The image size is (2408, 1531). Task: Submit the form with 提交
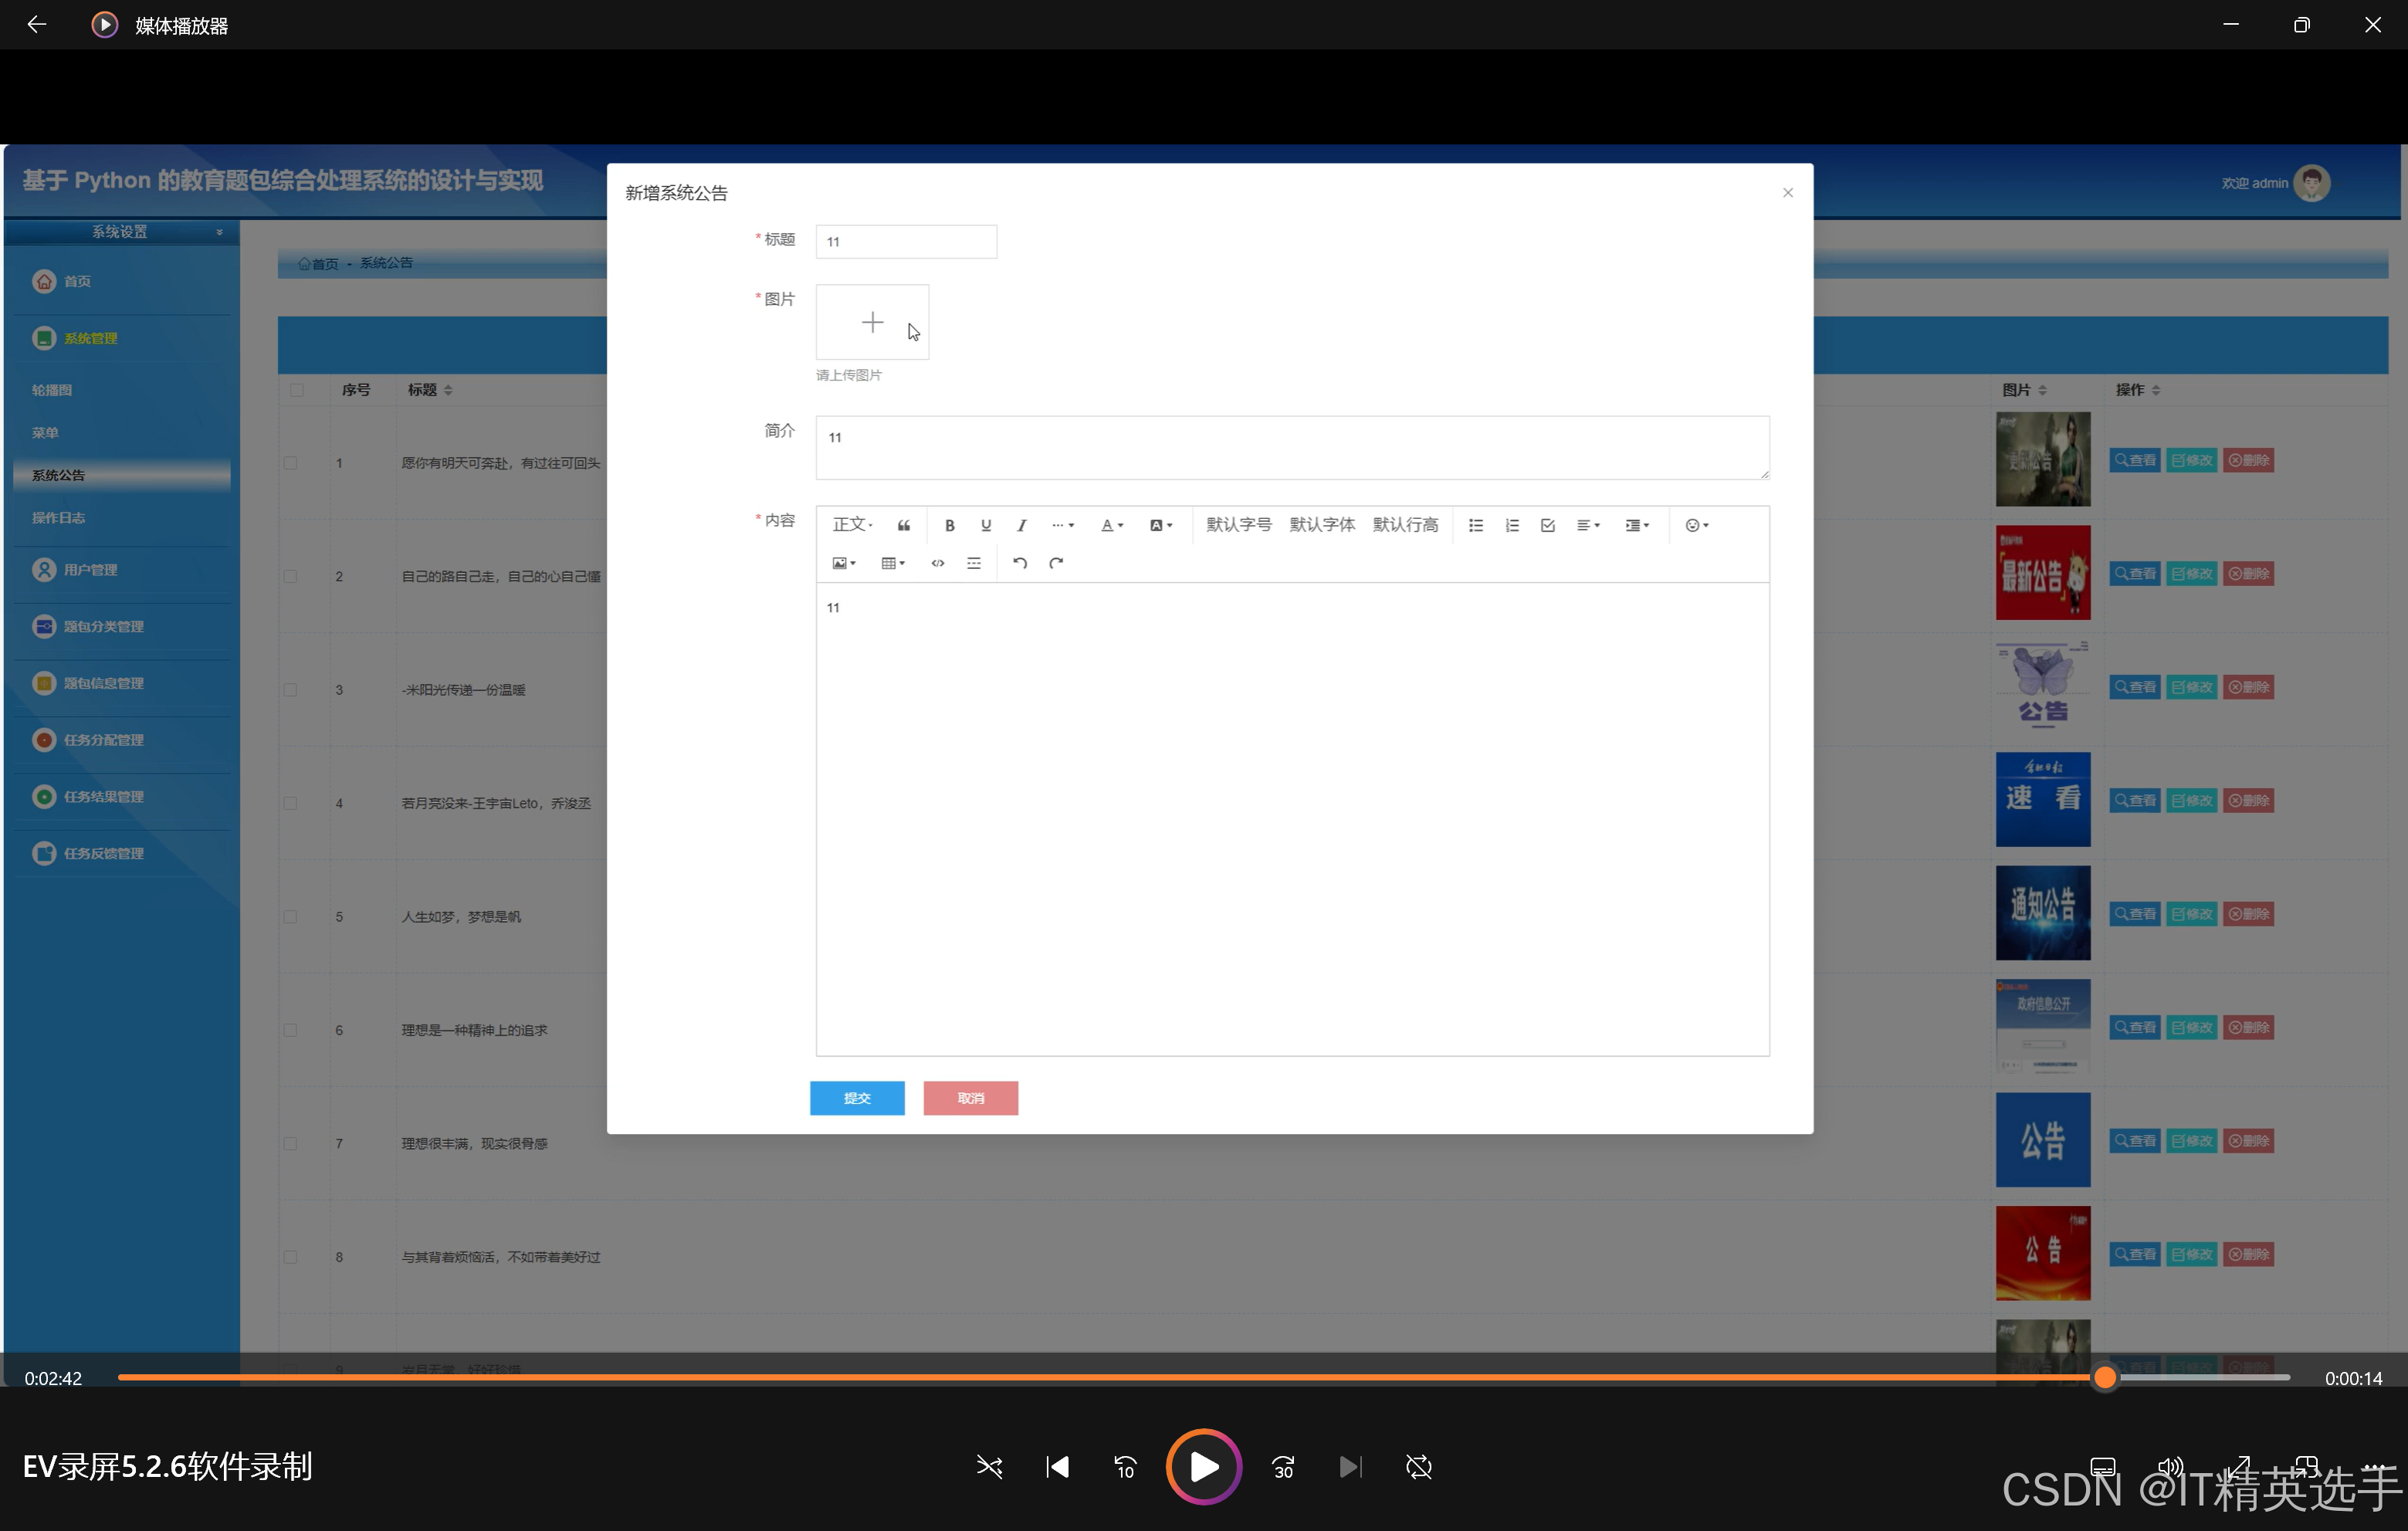857,1098
